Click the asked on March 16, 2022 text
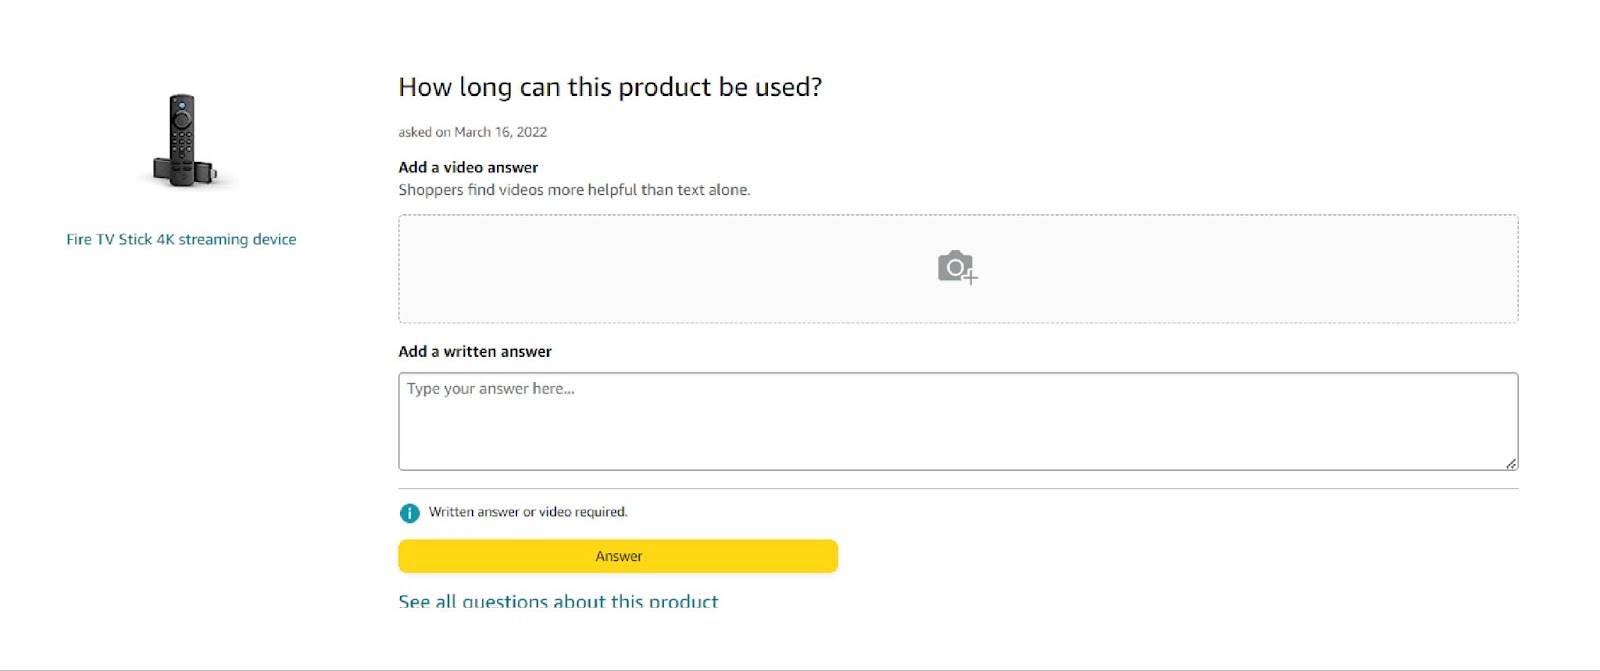 473,132
